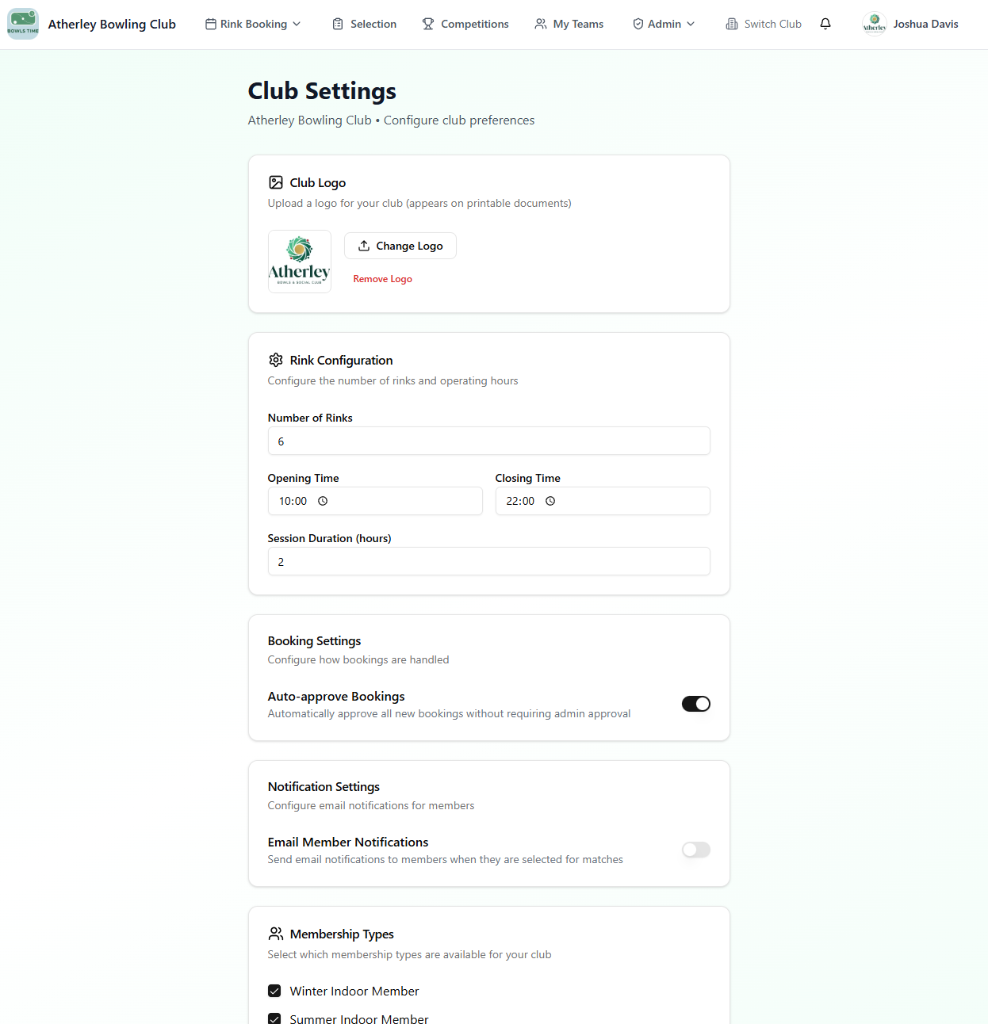Enable Email Member Notifications switch
Viewport: 988px width, 1024px height.
[696, 850]
